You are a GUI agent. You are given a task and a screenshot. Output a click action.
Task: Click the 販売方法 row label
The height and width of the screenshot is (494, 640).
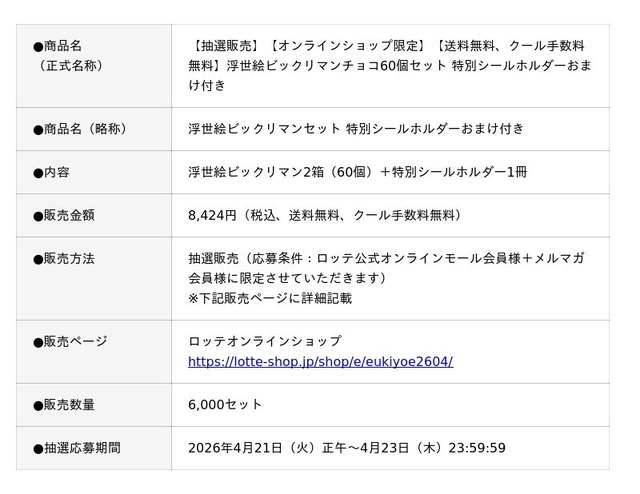click(69, 258)
